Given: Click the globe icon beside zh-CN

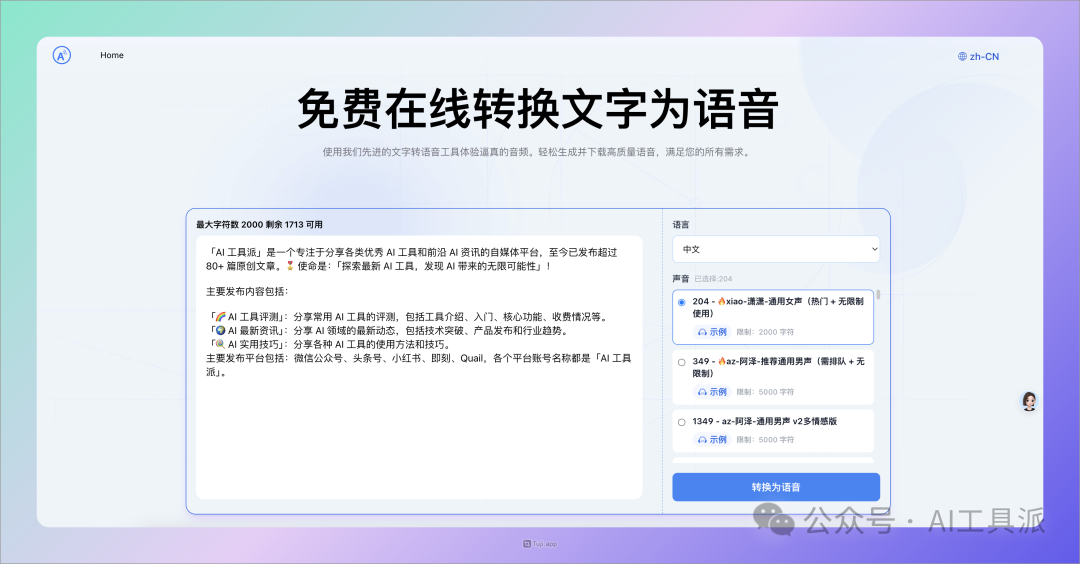Looking at the screenshot, I should (962, 56).
